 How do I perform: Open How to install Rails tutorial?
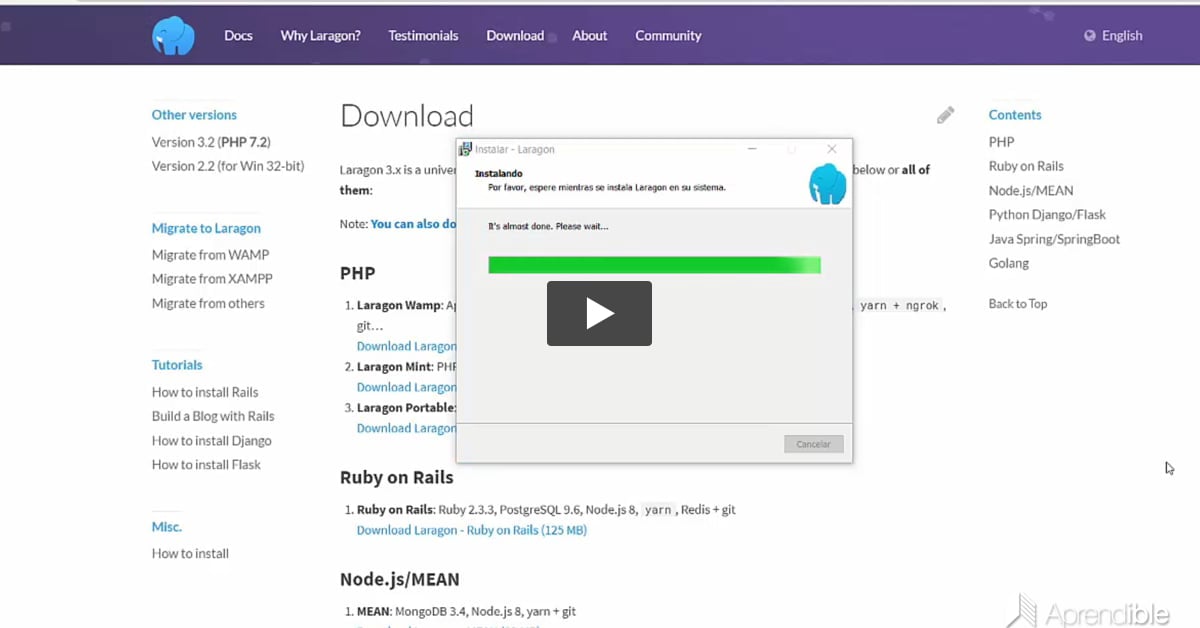(205, 392)
